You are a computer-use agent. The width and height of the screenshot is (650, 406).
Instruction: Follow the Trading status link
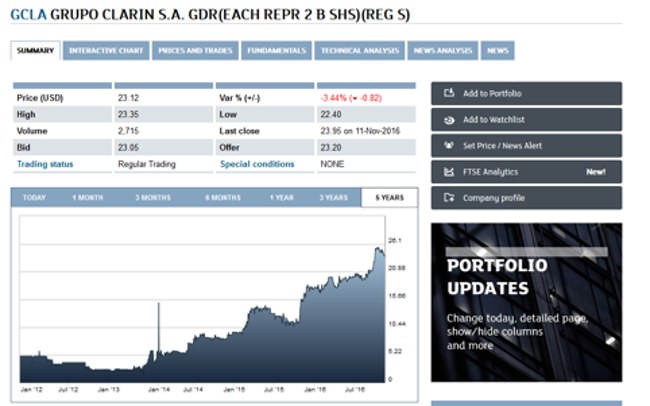click(45, 164)
